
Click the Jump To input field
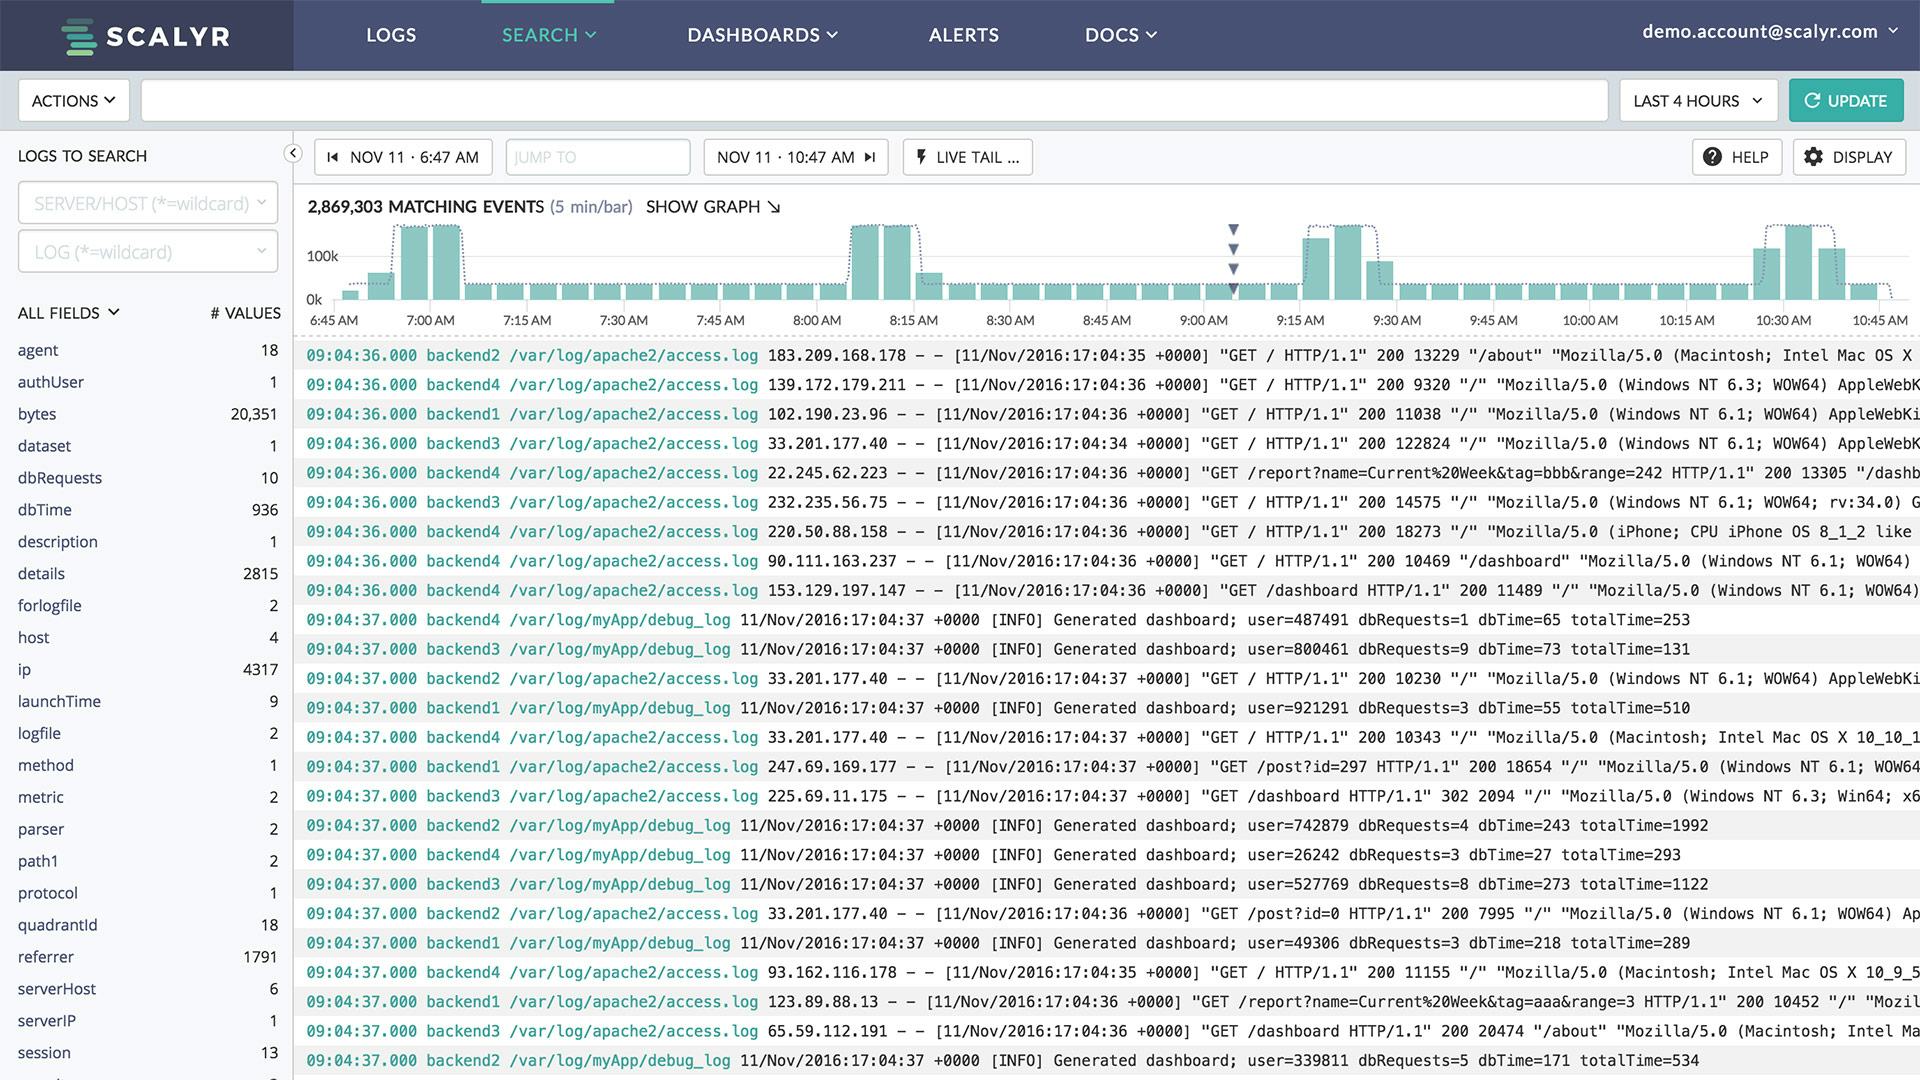click(597, 157)
